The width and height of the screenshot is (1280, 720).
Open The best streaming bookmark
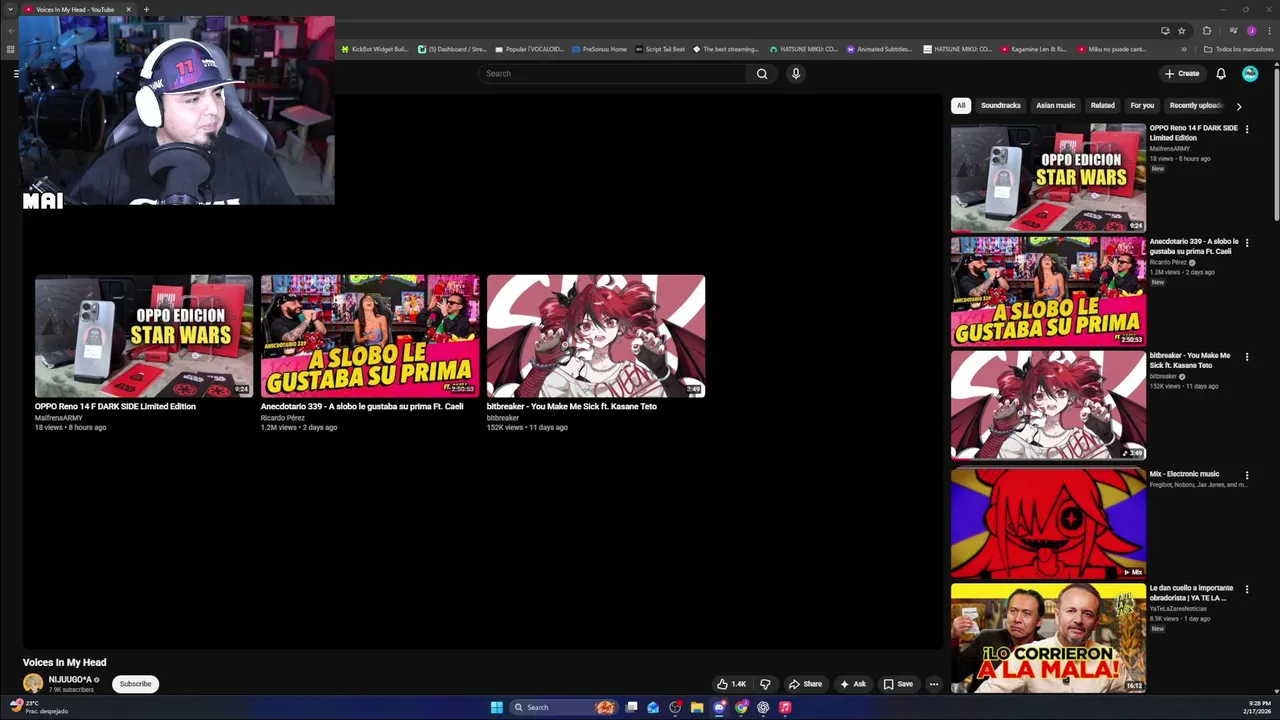click(x=726, y=49)
